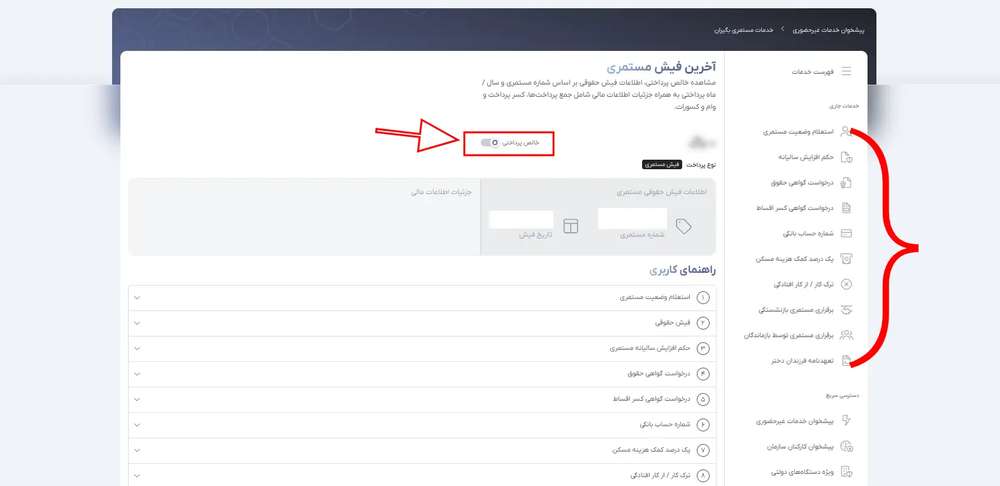
Task: Click the lightning icon for پیشخوان خدمات غیرحضوری
Action: point(846,421)
